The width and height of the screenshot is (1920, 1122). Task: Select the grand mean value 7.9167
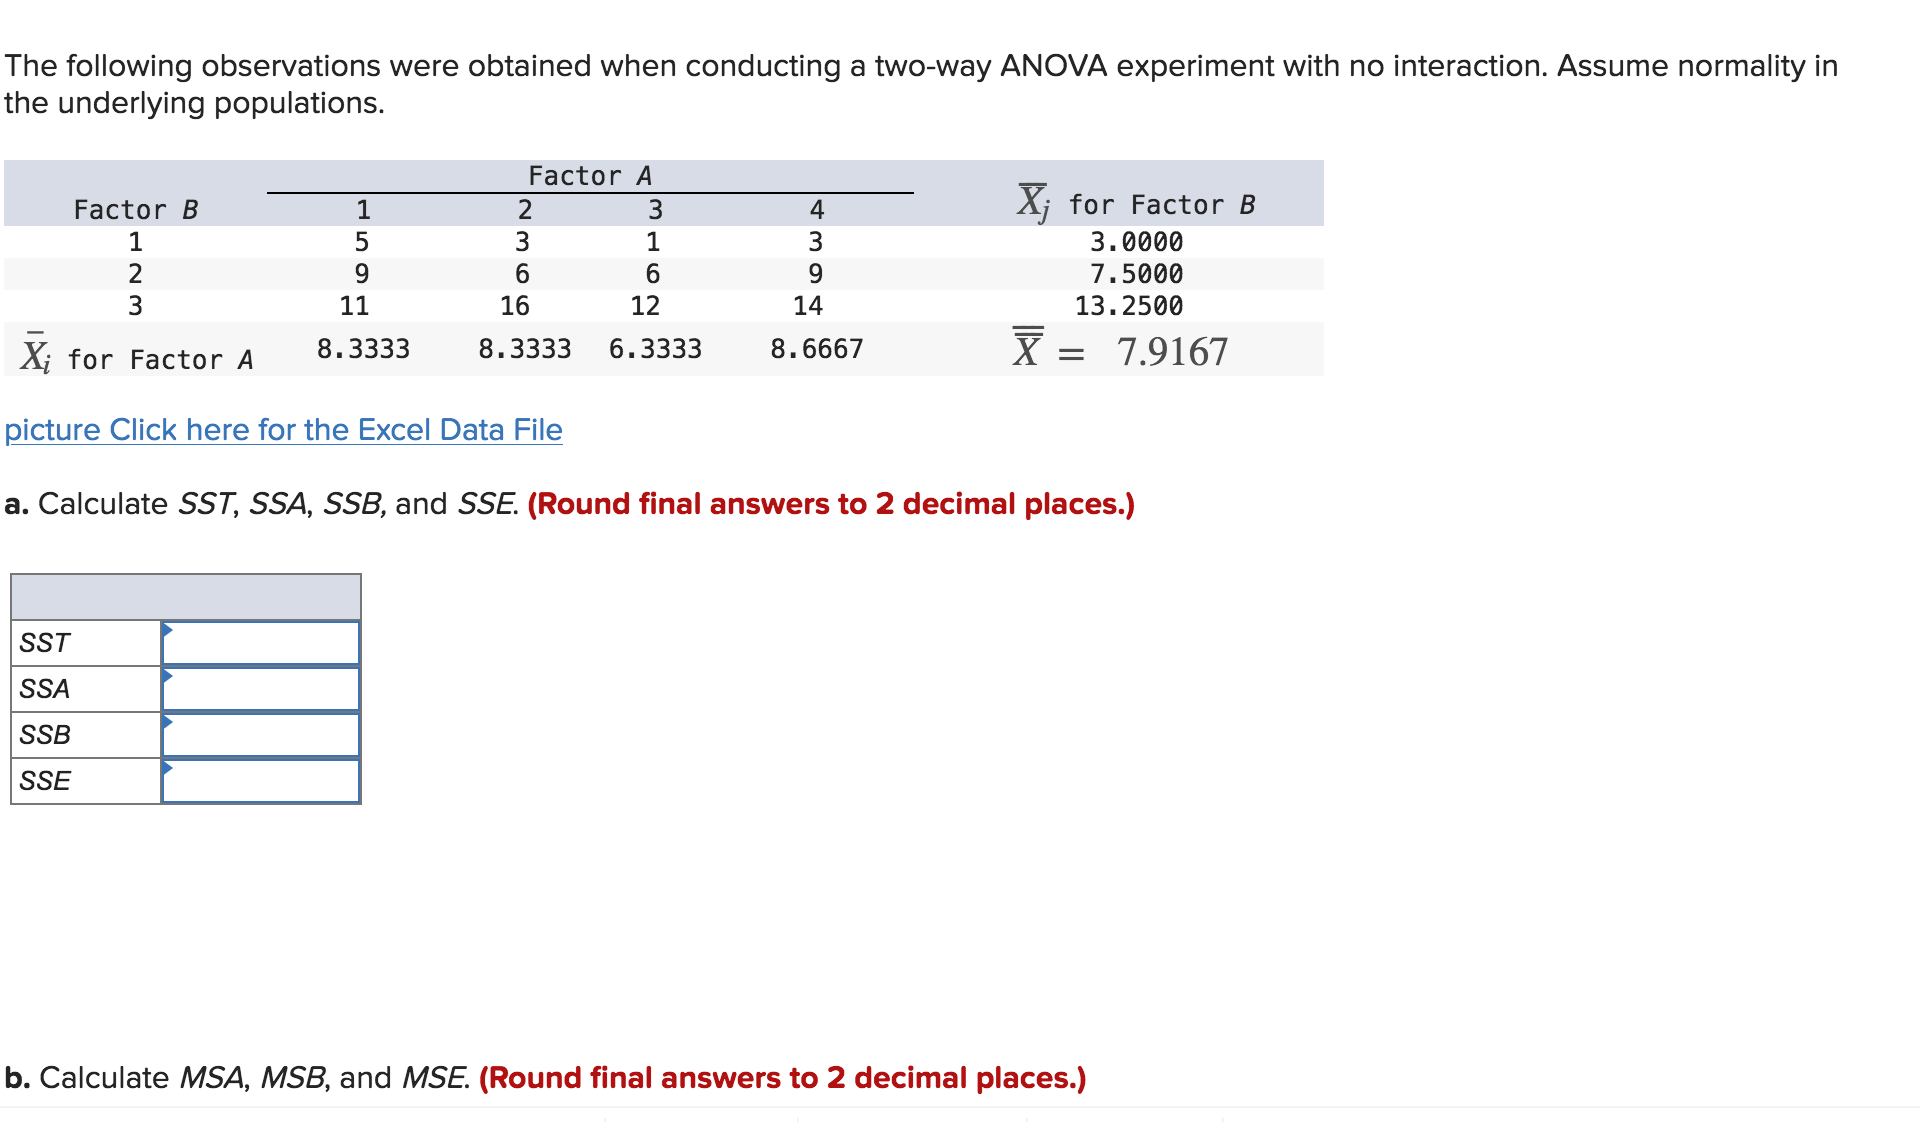(x=1172, y=350)
